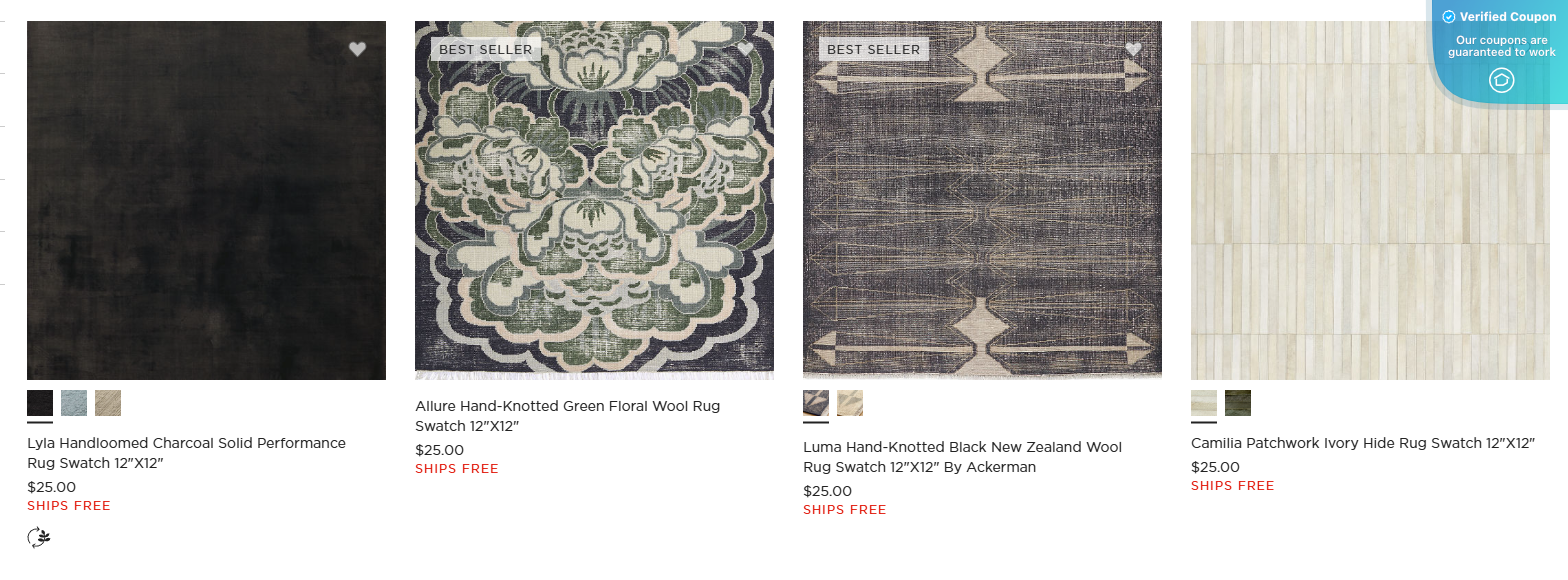Open the Verified Coupon circular icon

click(1501, 80)
